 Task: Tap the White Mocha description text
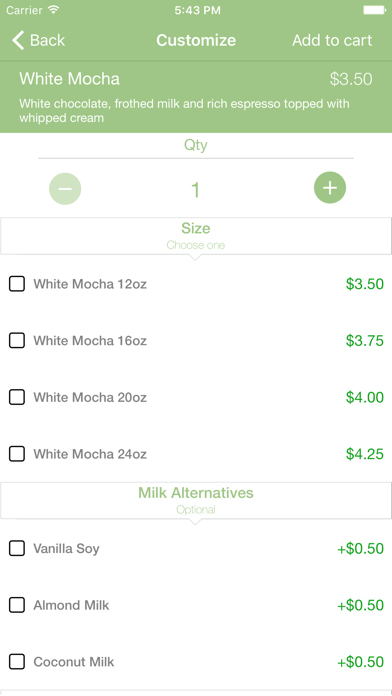[x=184, y=111]
